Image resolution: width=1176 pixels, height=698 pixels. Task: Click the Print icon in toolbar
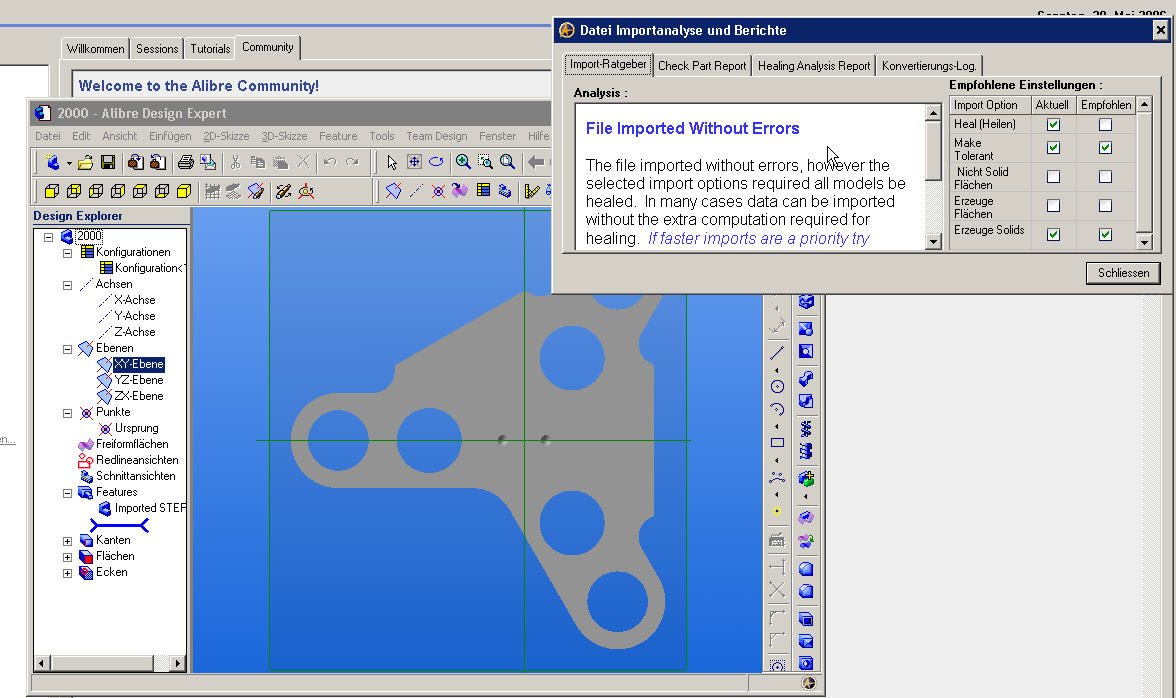[185, 162]
